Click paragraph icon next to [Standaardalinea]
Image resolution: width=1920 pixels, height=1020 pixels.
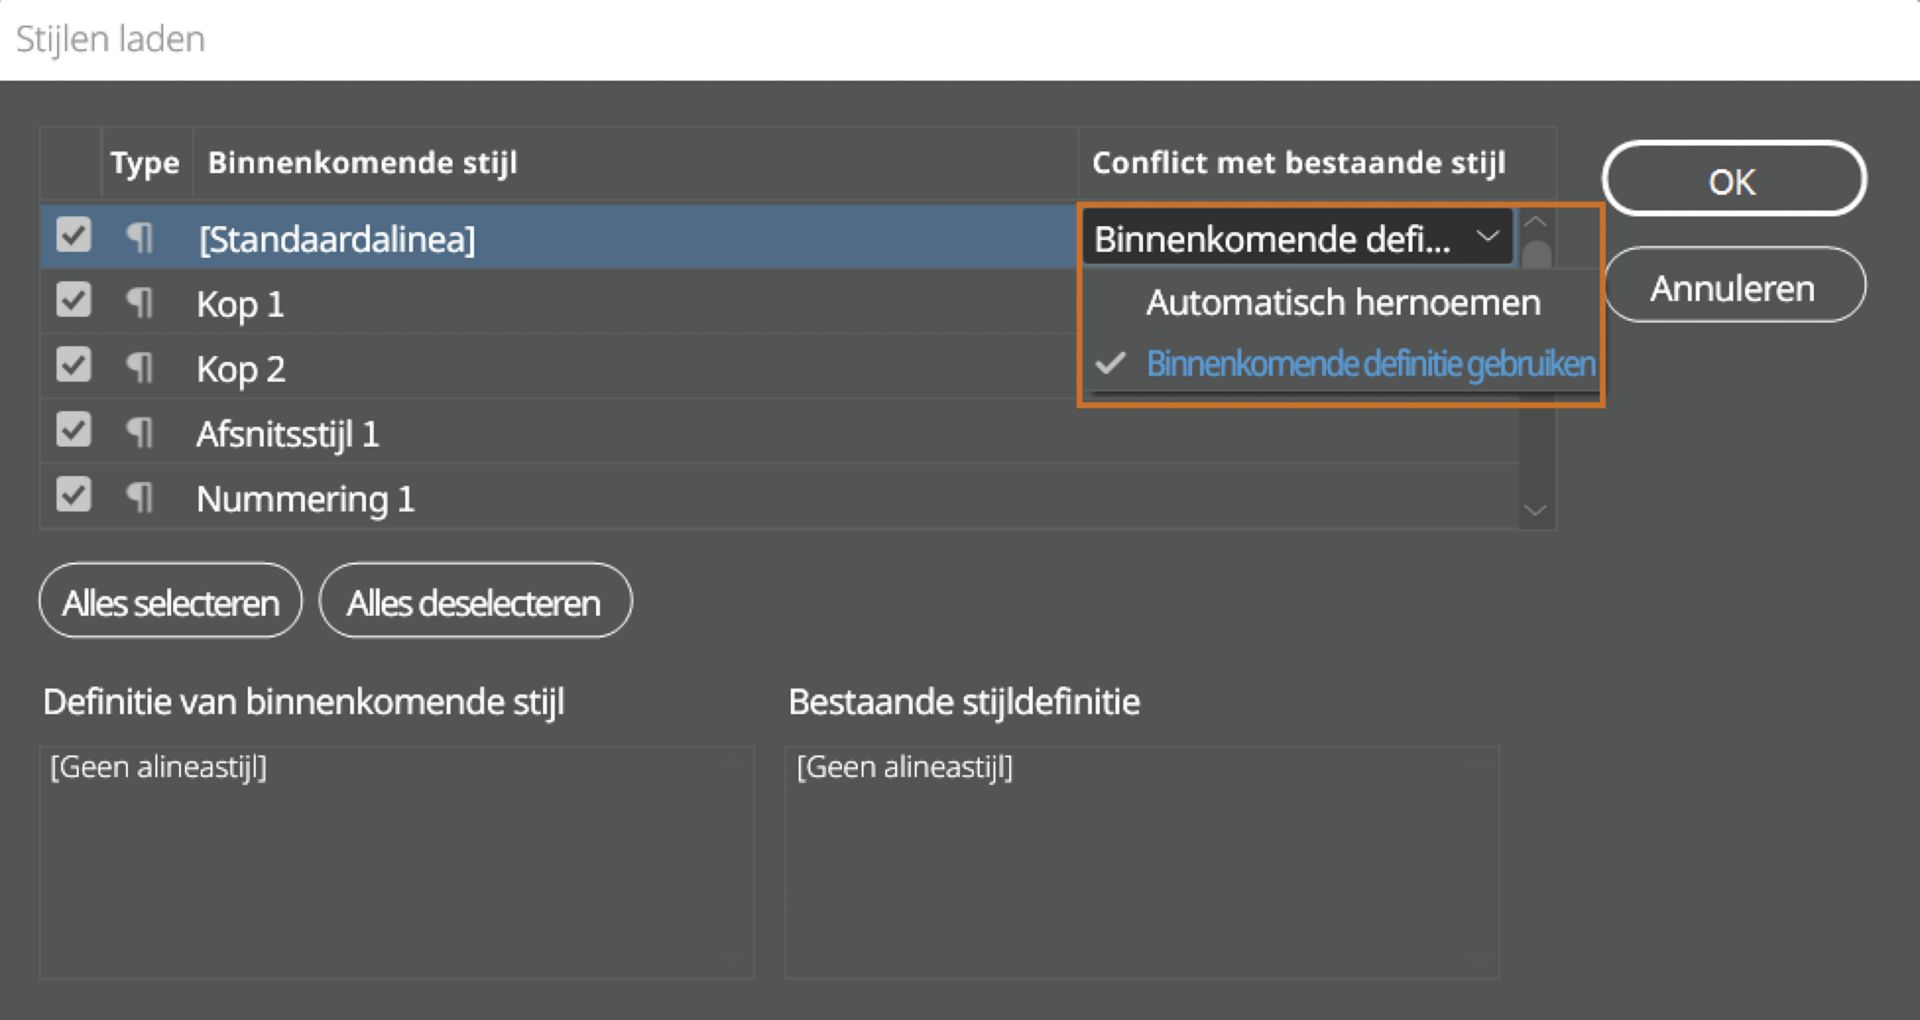coord(139,238)
